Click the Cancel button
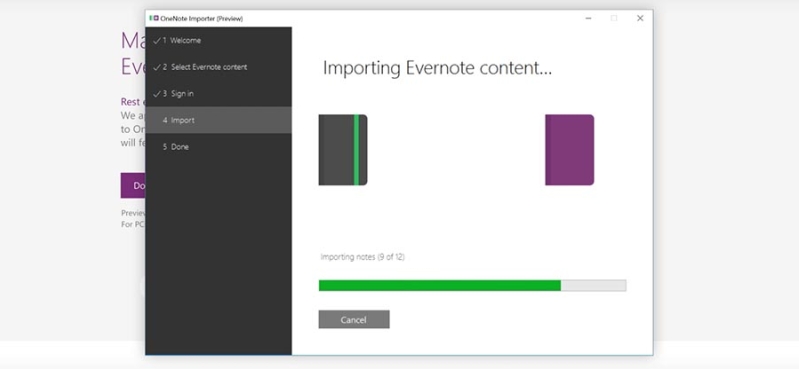Viewport: 799px width, 369px height. tap(354, 320)
